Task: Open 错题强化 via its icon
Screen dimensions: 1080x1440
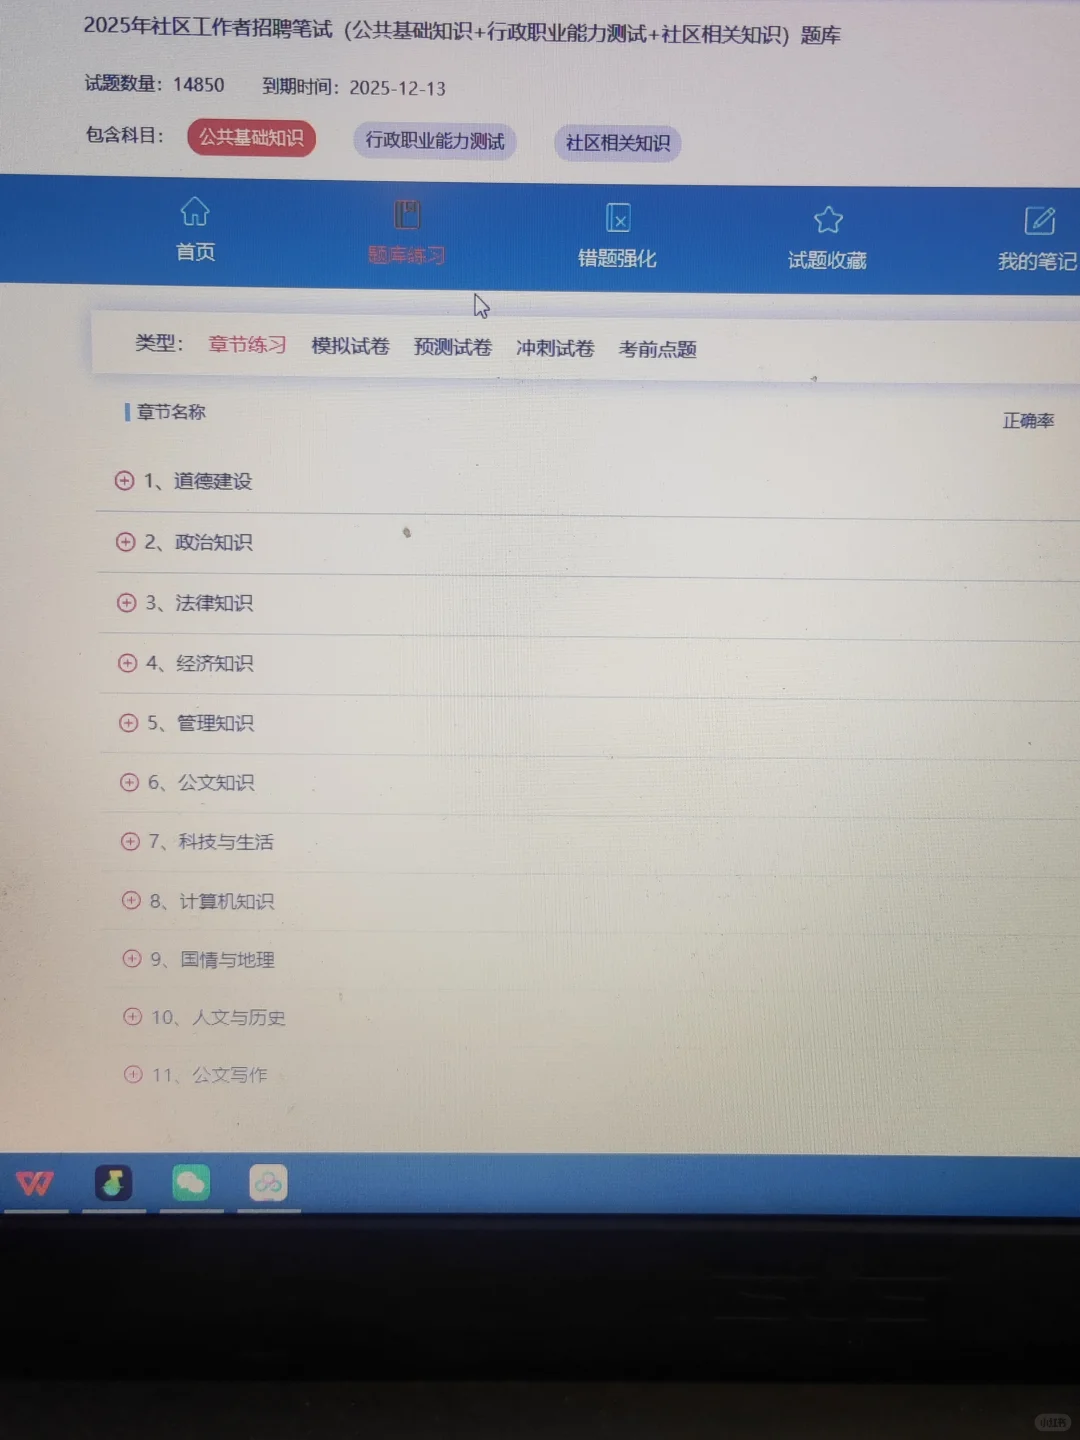Action: coord(617,218)
